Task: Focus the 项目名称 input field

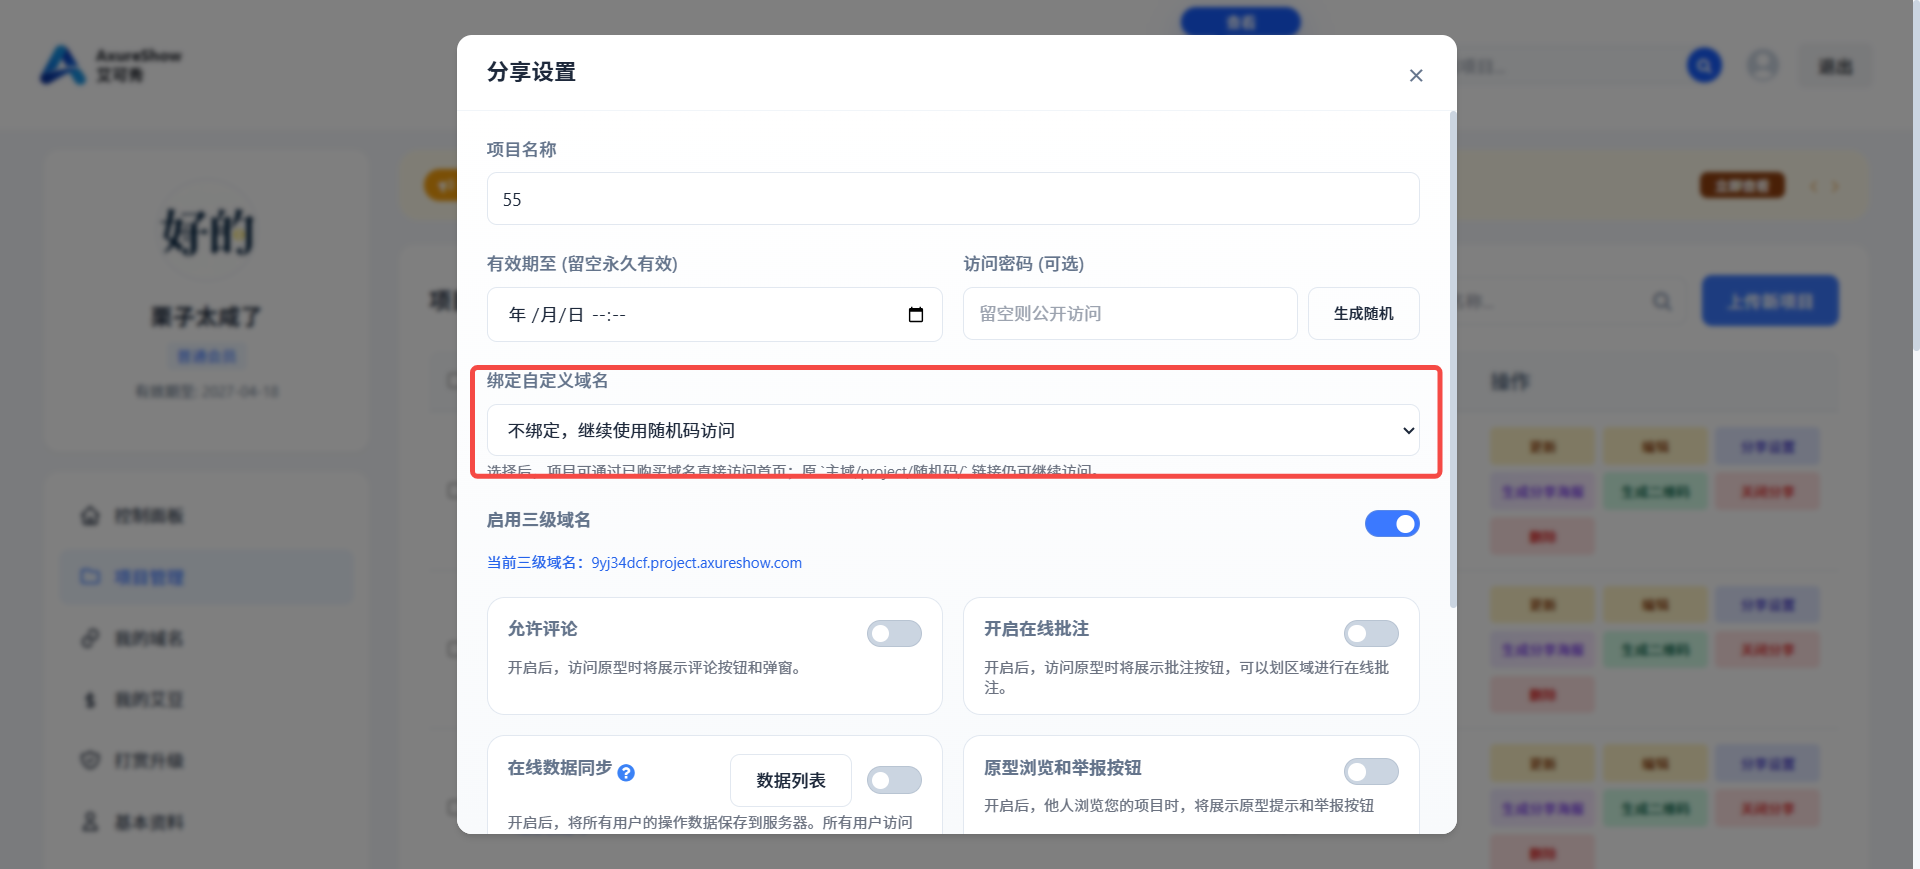Action: [x=953, y=199]
